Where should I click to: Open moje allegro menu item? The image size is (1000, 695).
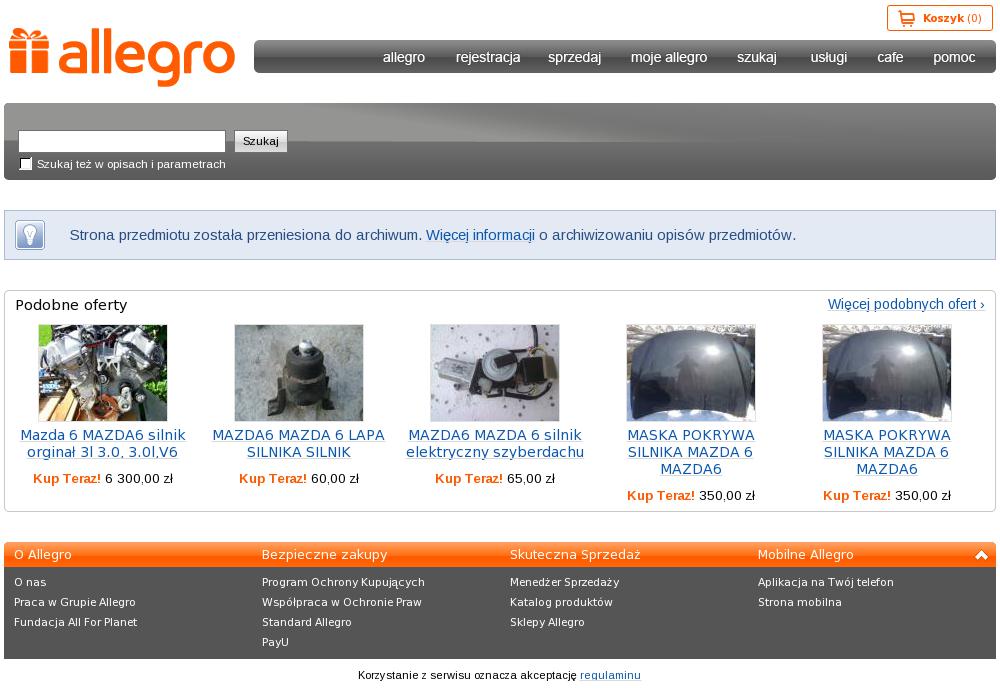tap(669, 57)
